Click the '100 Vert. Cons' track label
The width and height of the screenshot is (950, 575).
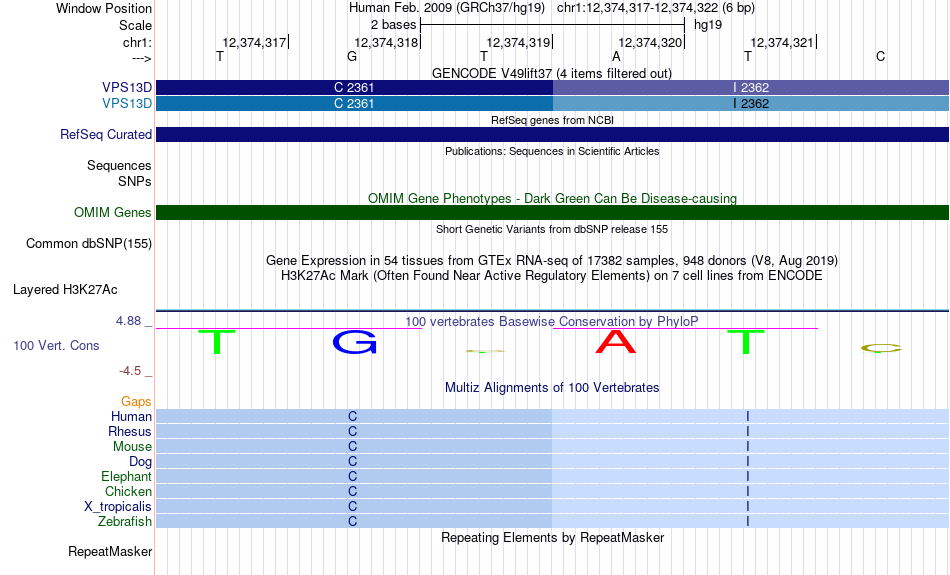click(56, 345)
